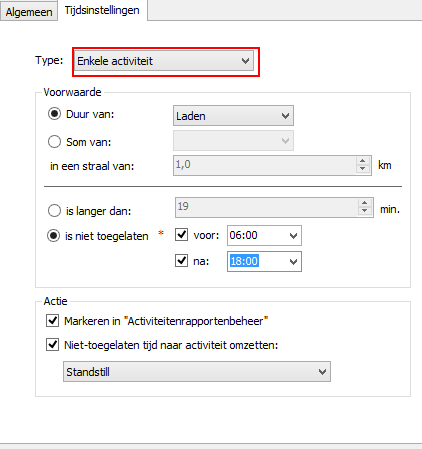Viewport: 422px width, 449px height.
Task: Increase minutes value with up arrow
Action: [x=365, y=203]
